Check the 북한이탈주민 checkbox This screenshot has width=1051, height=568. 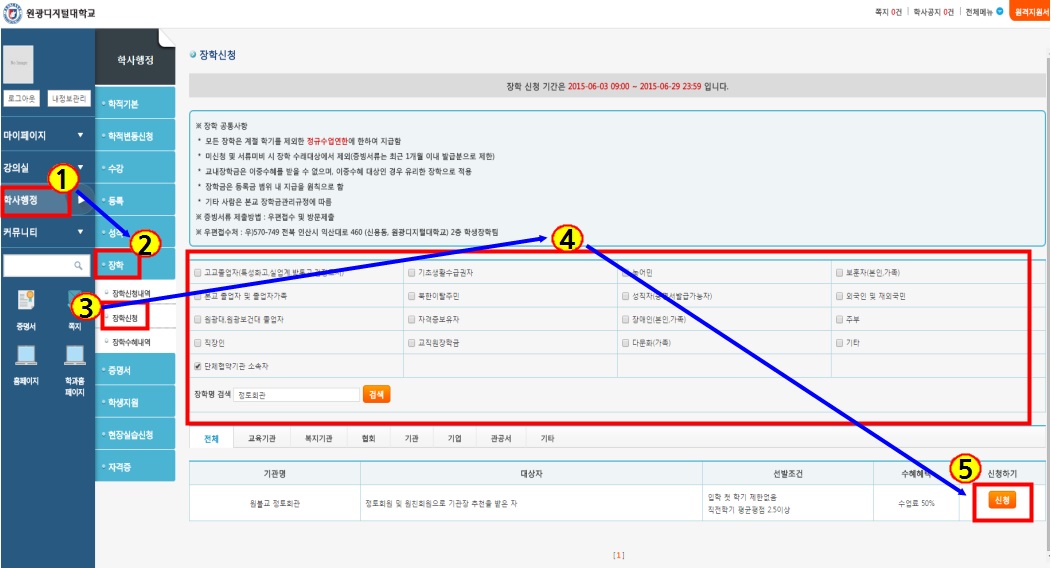(412, 296)
